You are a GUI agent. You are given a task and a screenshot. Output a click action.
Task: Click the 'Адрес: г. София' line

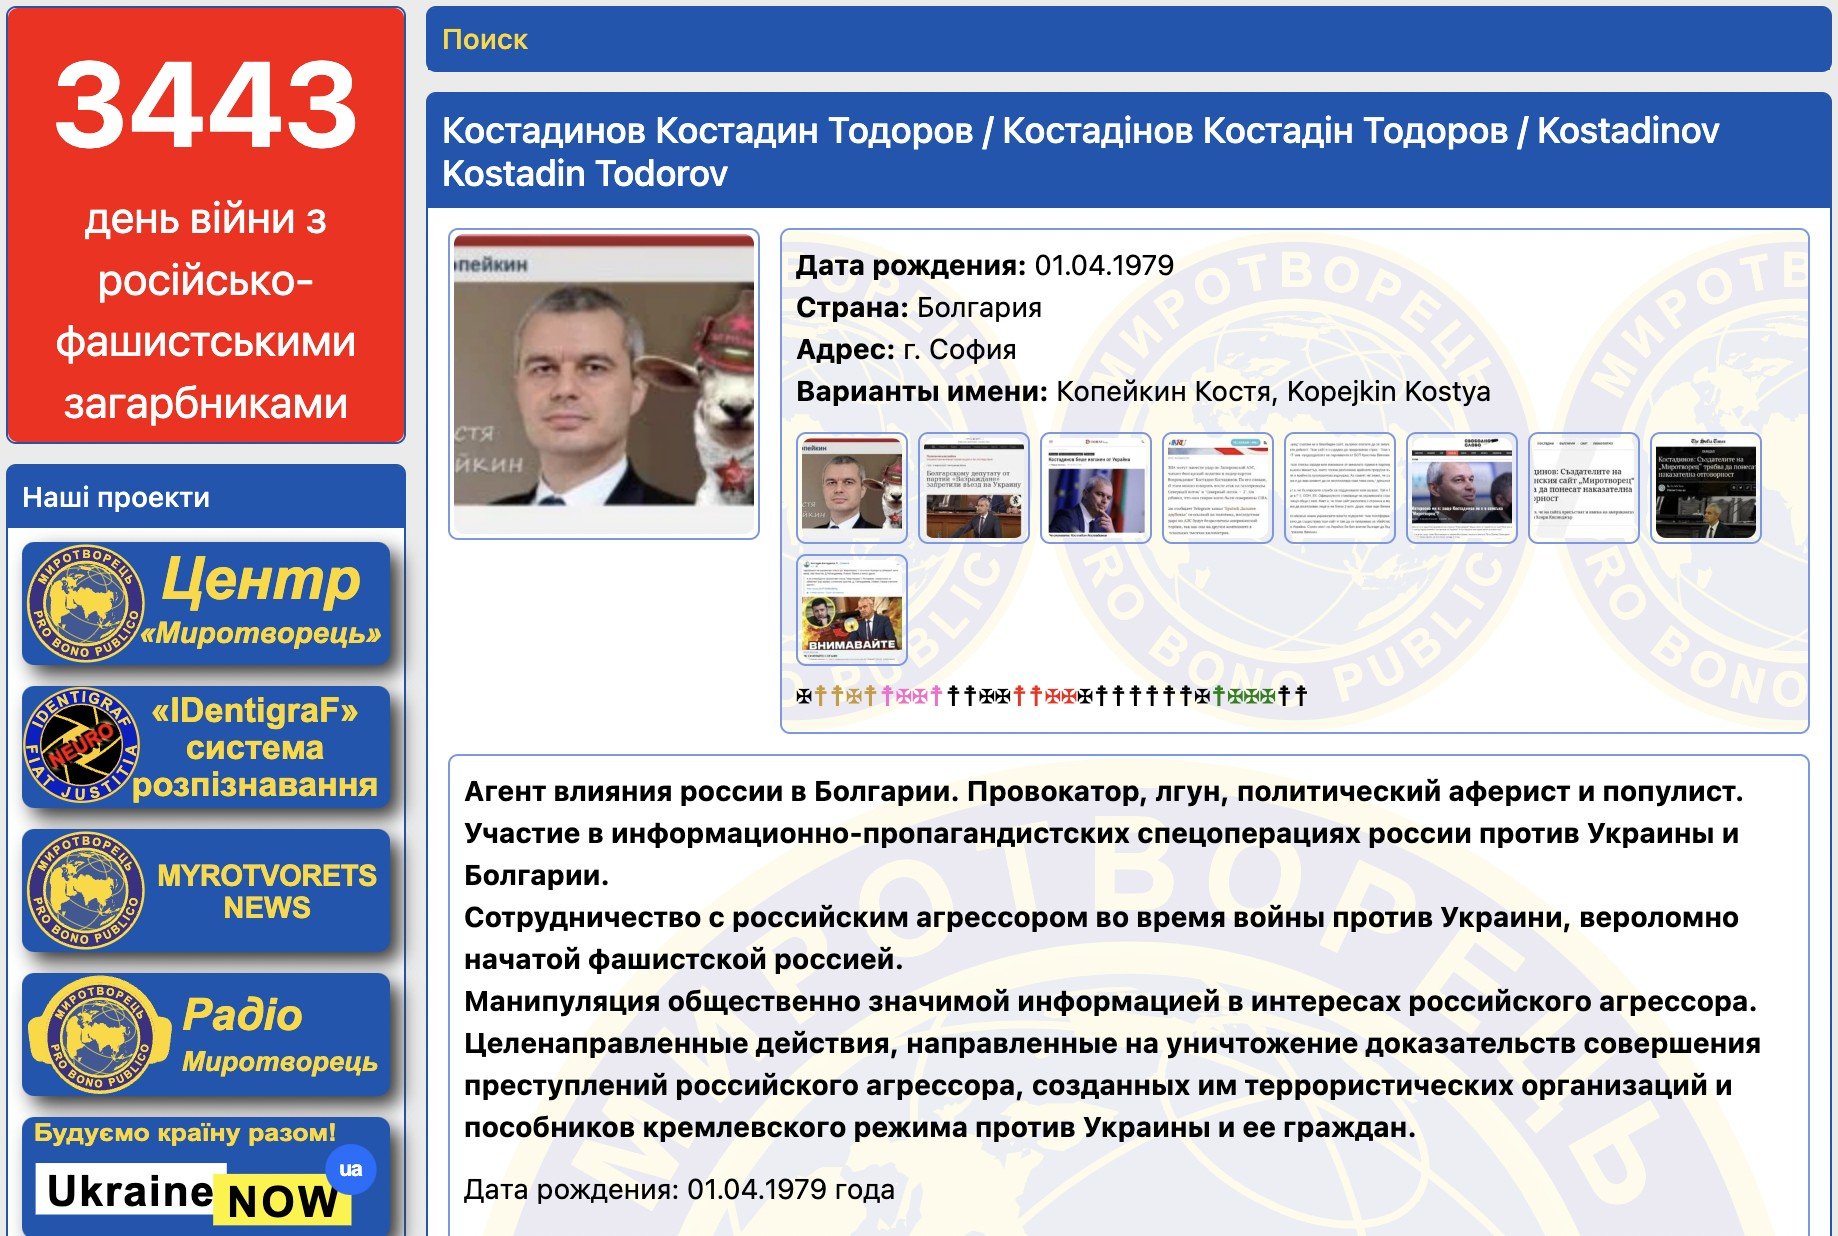pos(906,349)
